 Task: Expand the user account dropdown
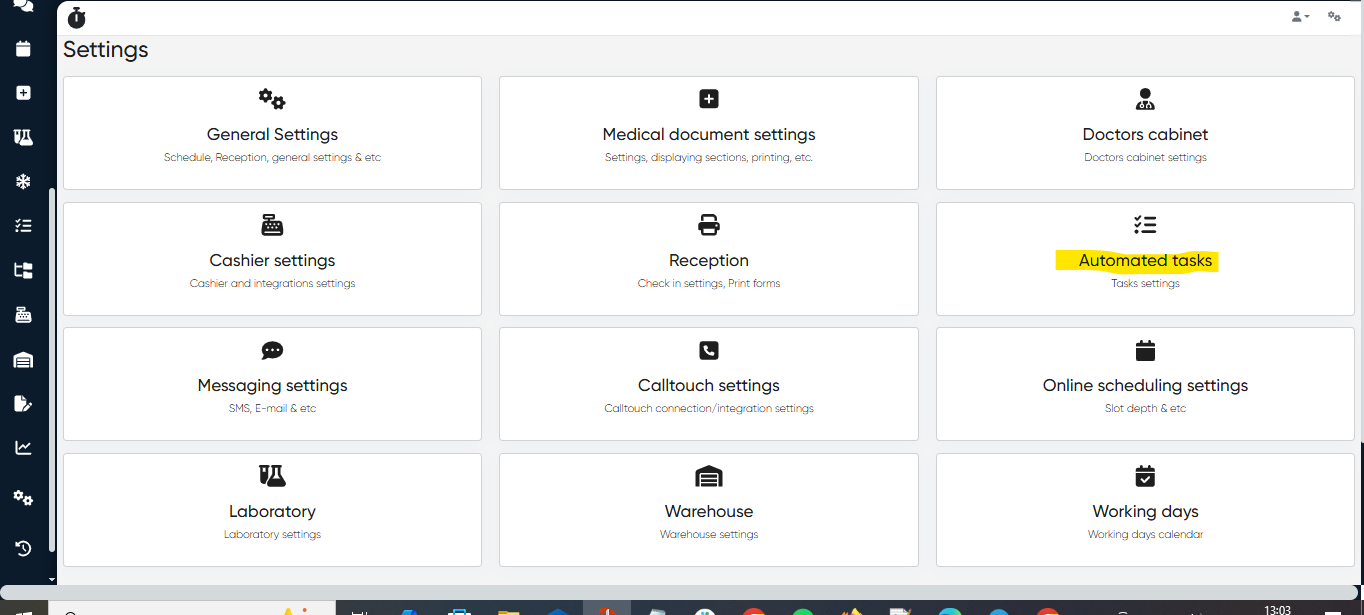click(1300, 16)
